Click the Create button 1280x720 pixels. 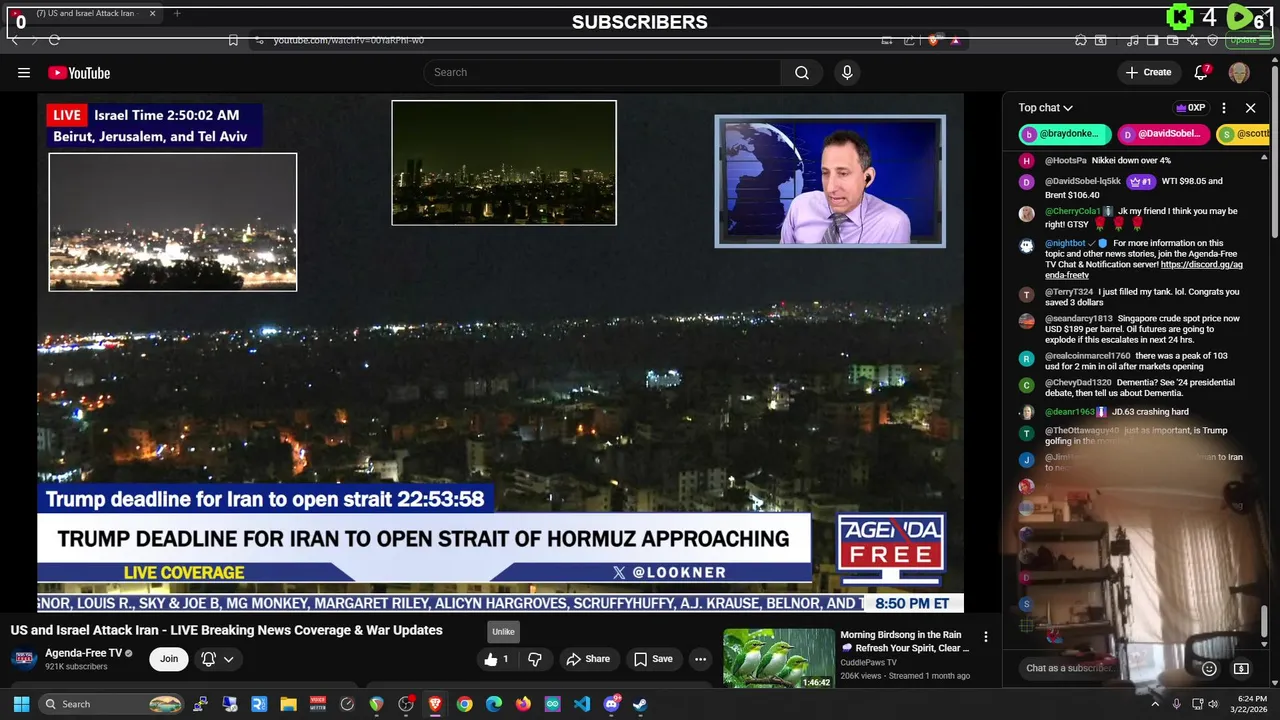(1148, 72)
